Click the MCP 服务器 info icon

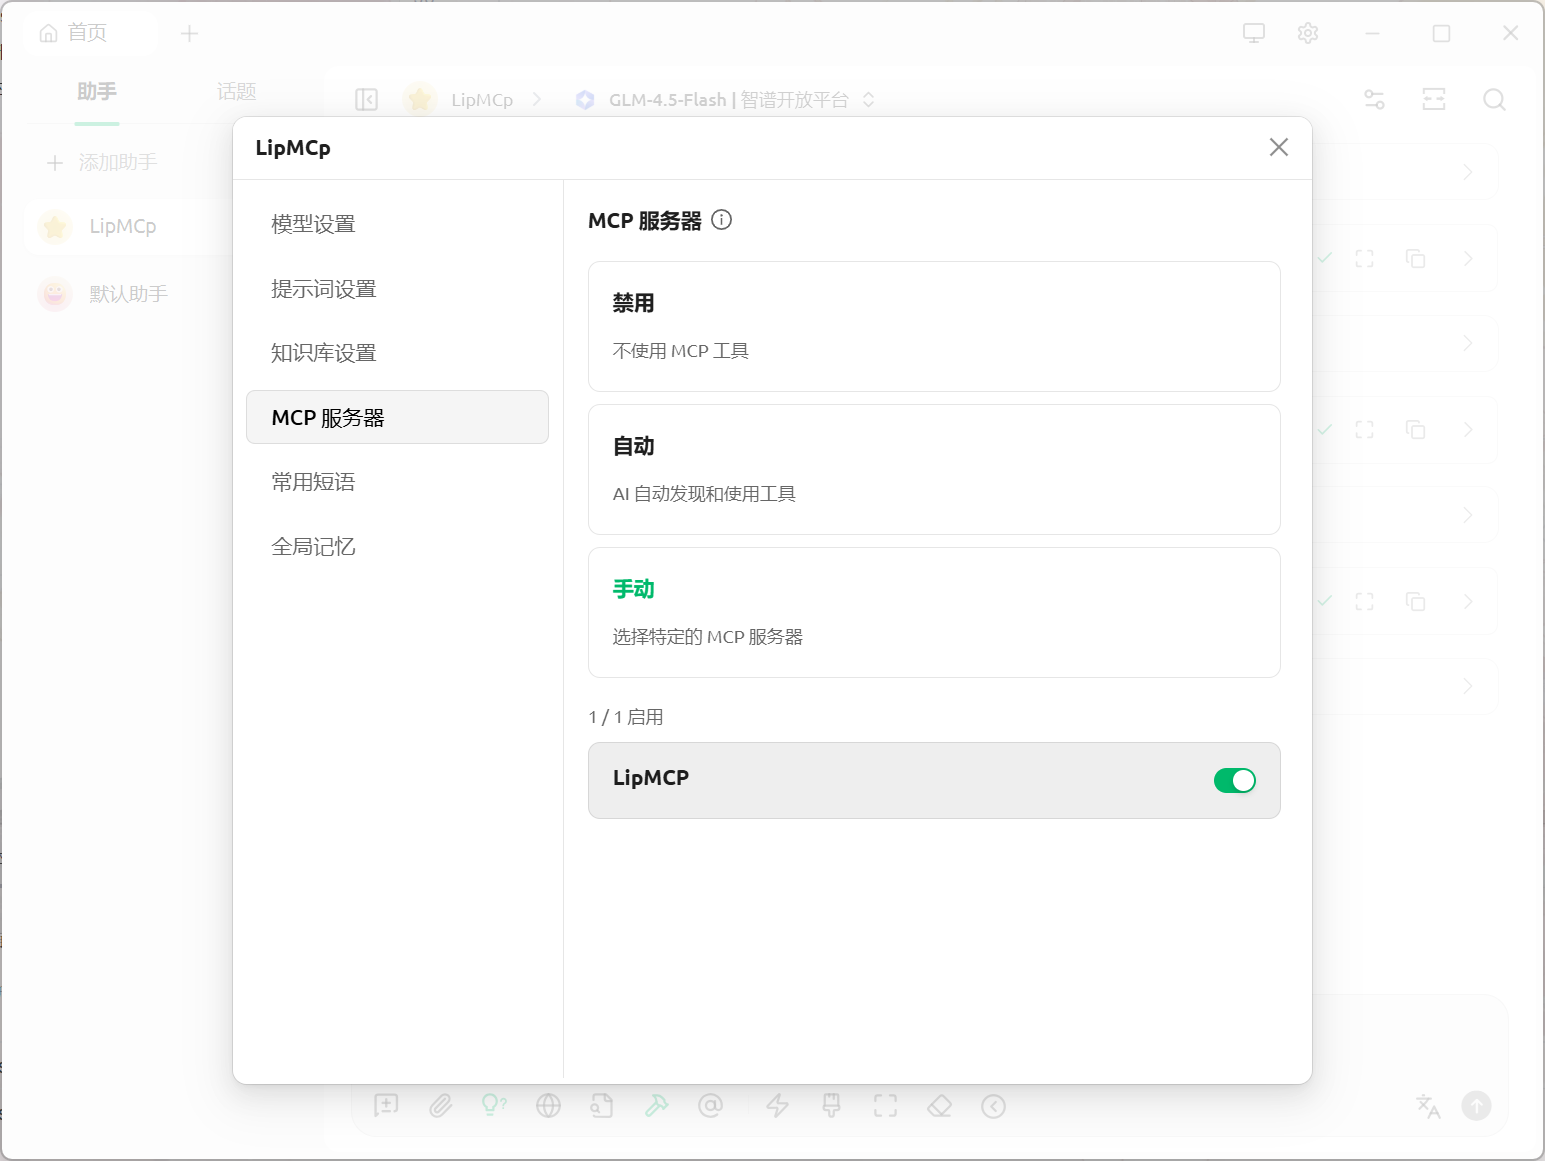point(721,220)
